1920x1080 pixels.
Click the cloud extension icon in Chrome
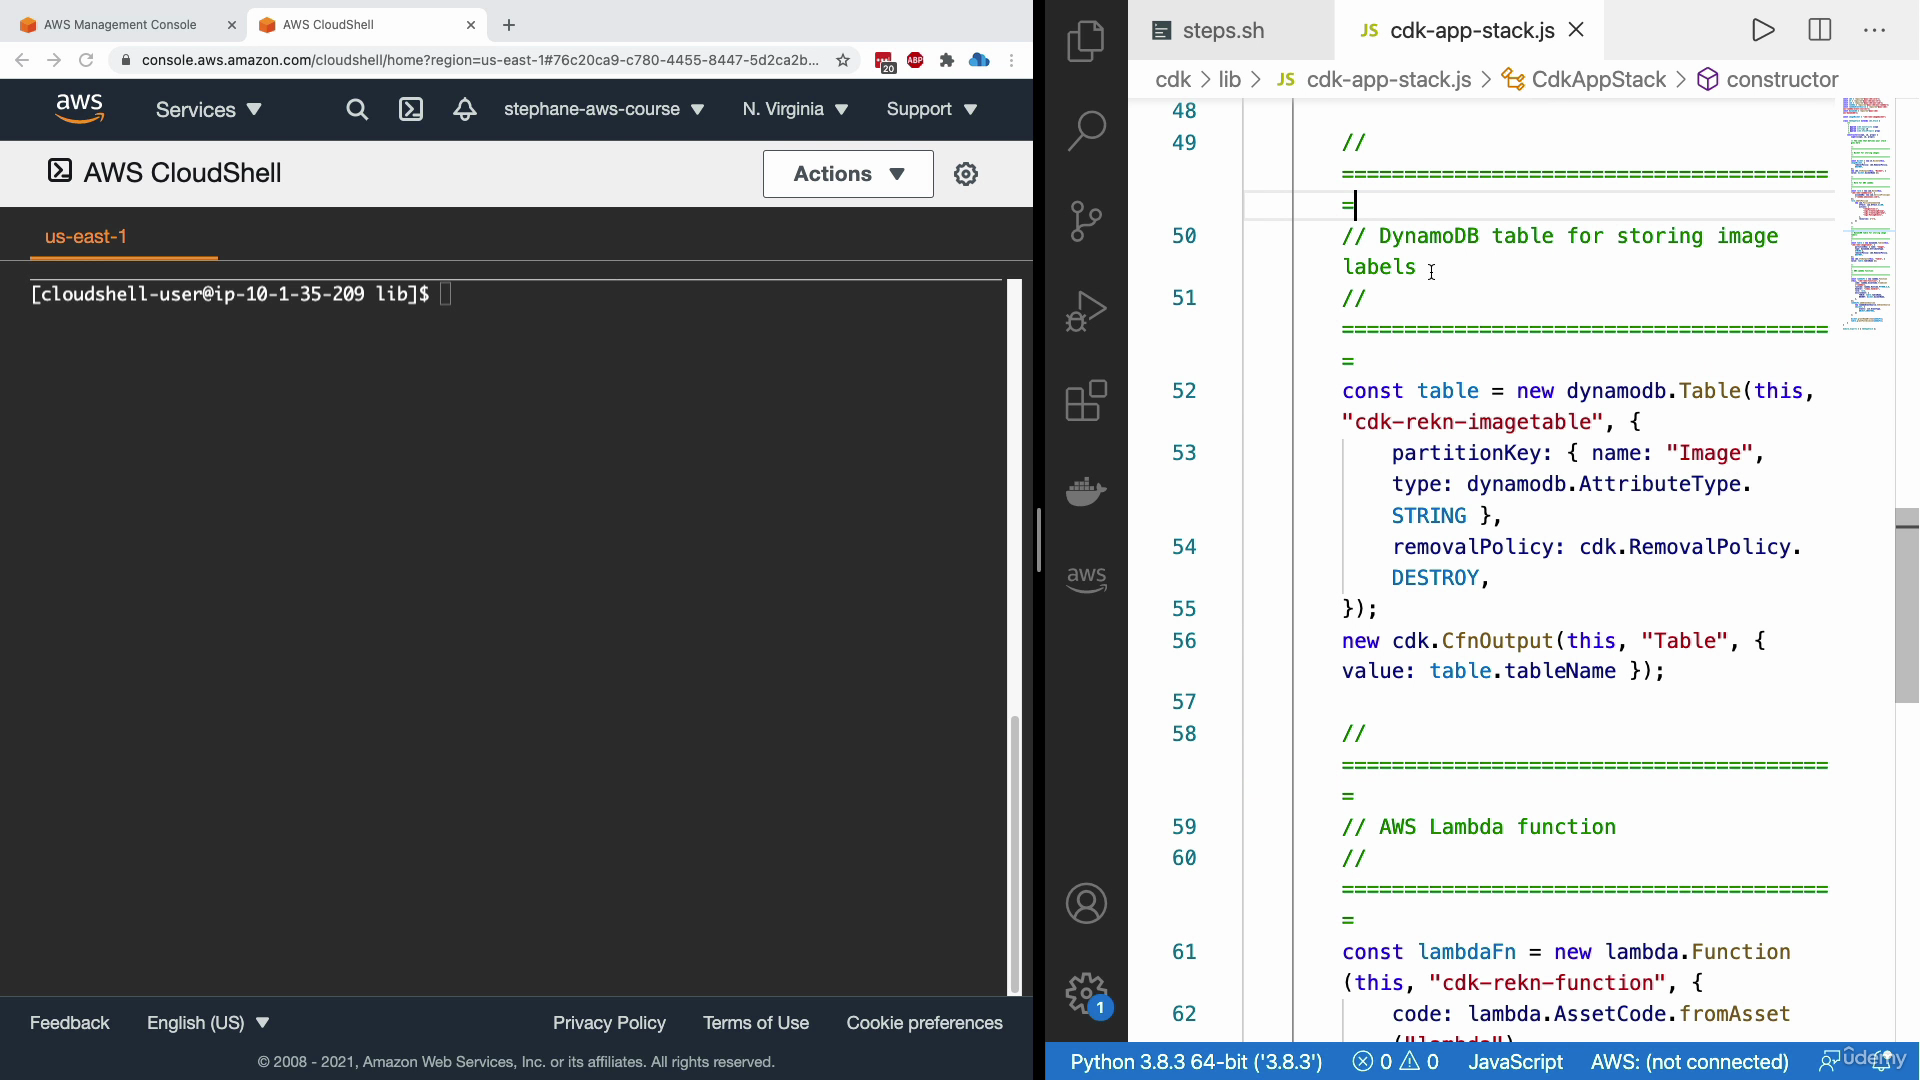point(979,60)
